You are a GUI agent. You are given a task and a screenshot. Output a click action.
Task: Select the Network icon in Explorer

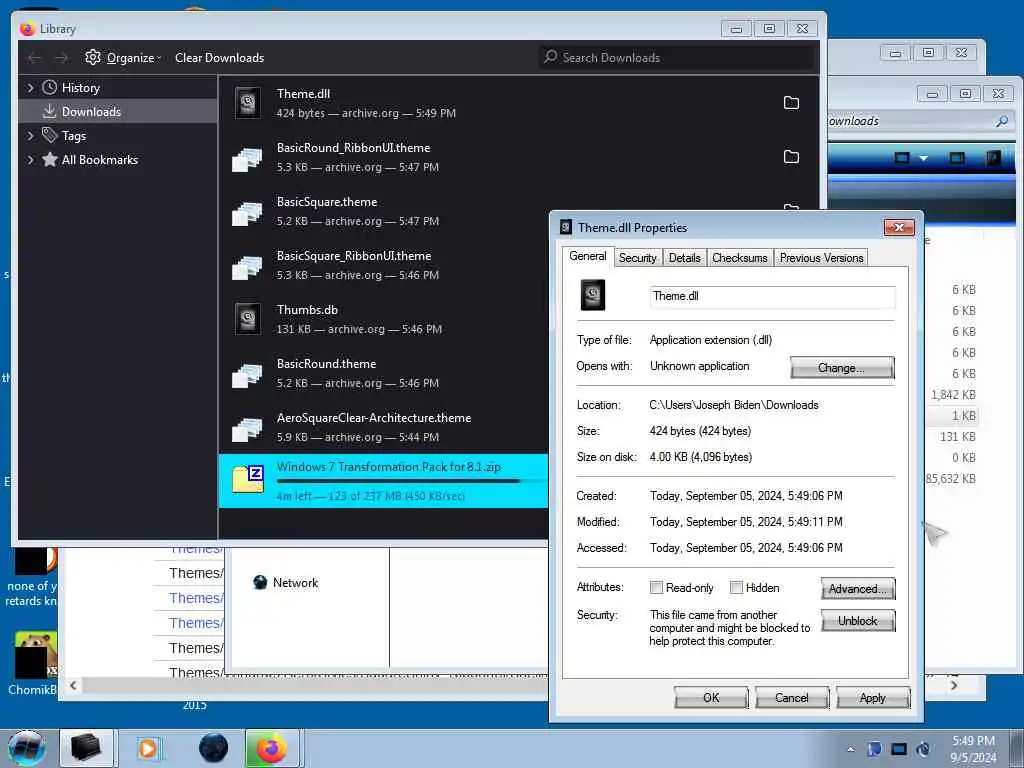[x=260, y=582]
